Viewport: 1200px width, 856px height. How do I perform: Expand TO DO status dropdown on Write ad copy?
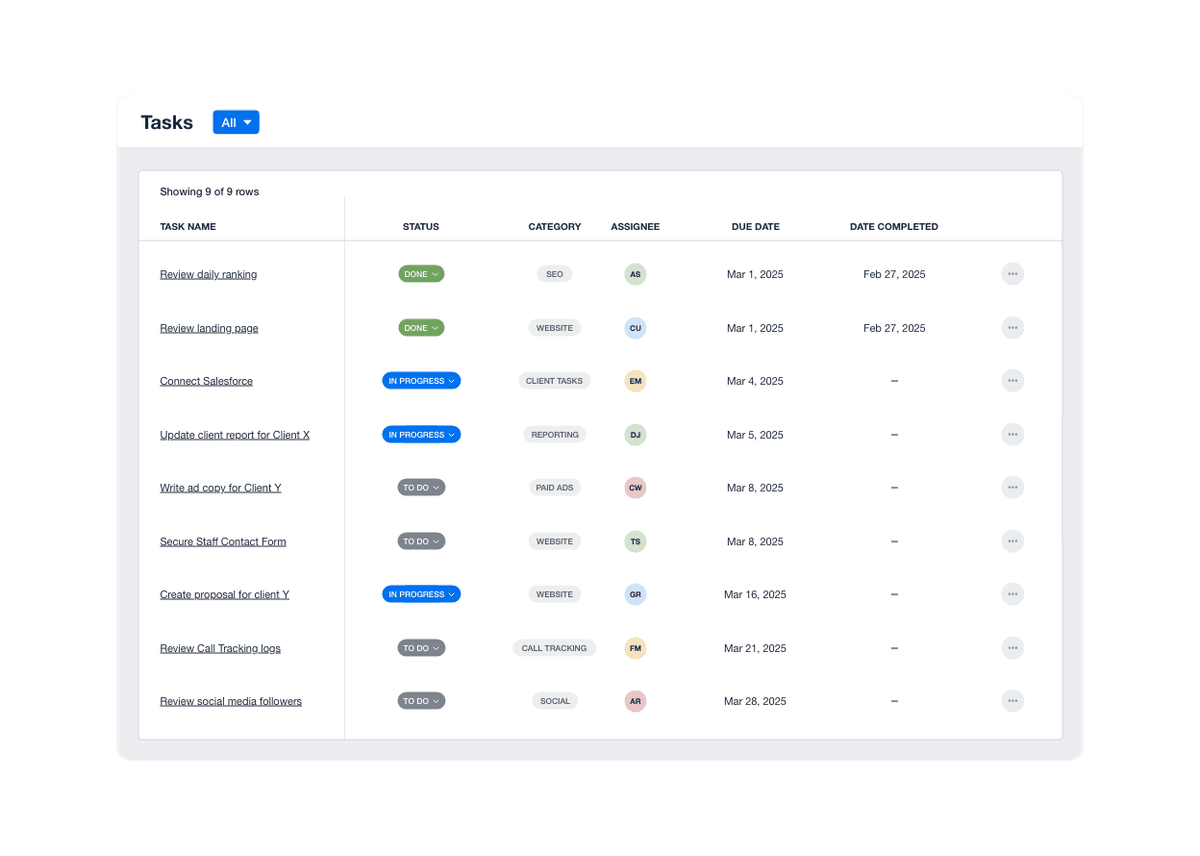[421, 487]
